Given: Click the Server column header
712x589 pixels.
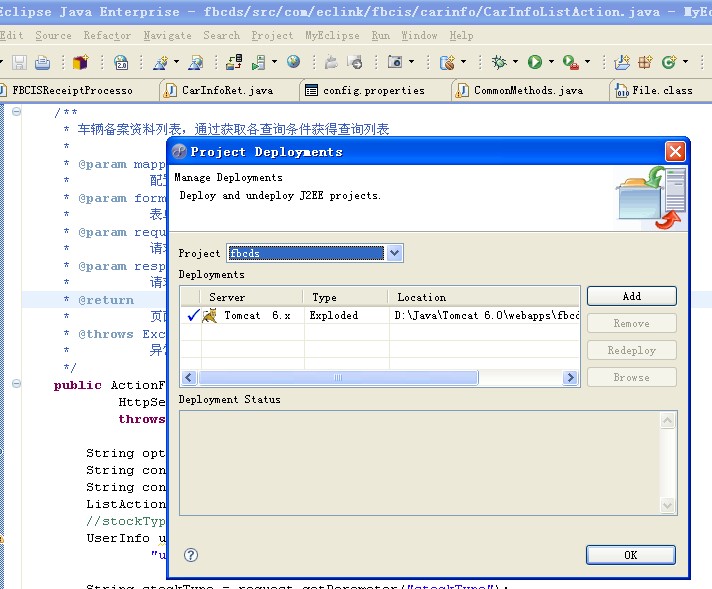Looking at the screenshot, I should click(x=252, y=297).
